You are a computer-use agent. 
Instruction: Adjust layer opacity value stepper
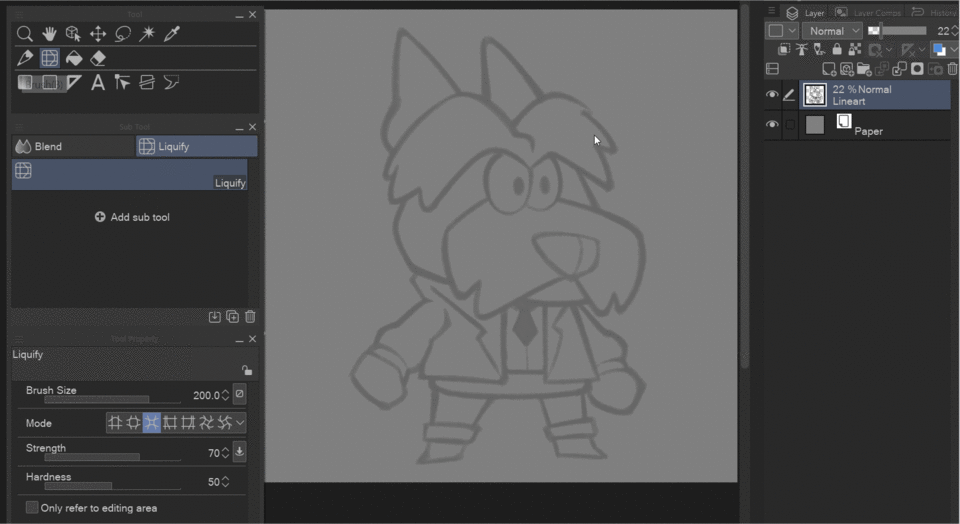955,31
